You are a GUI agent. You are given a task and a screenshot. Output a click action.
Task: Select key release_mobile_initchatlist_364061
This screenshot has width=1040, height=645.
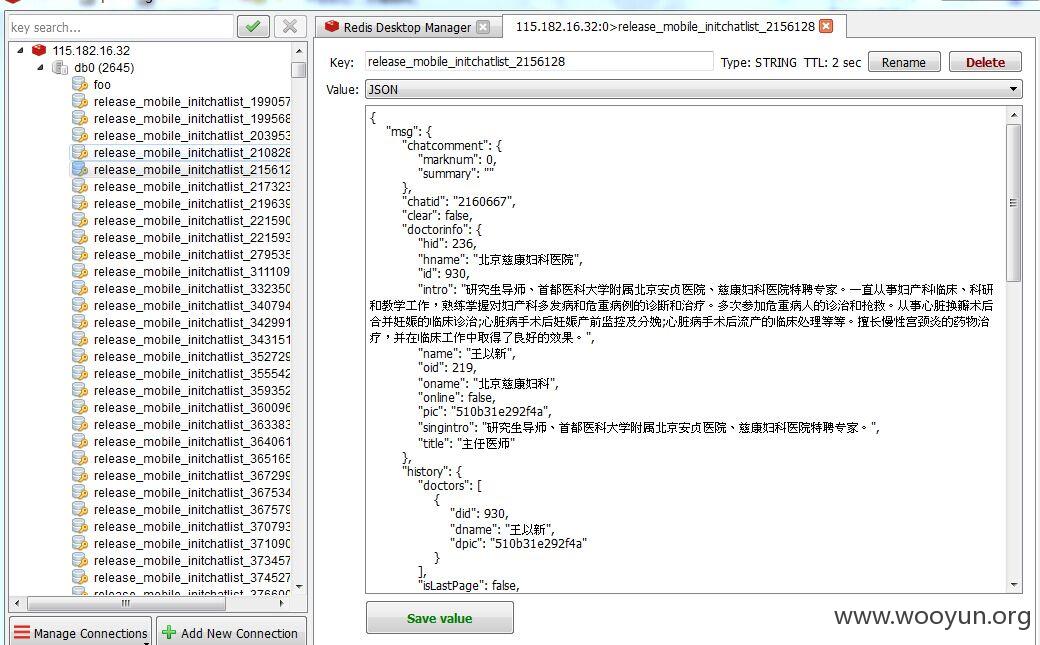tap(192, 442)
